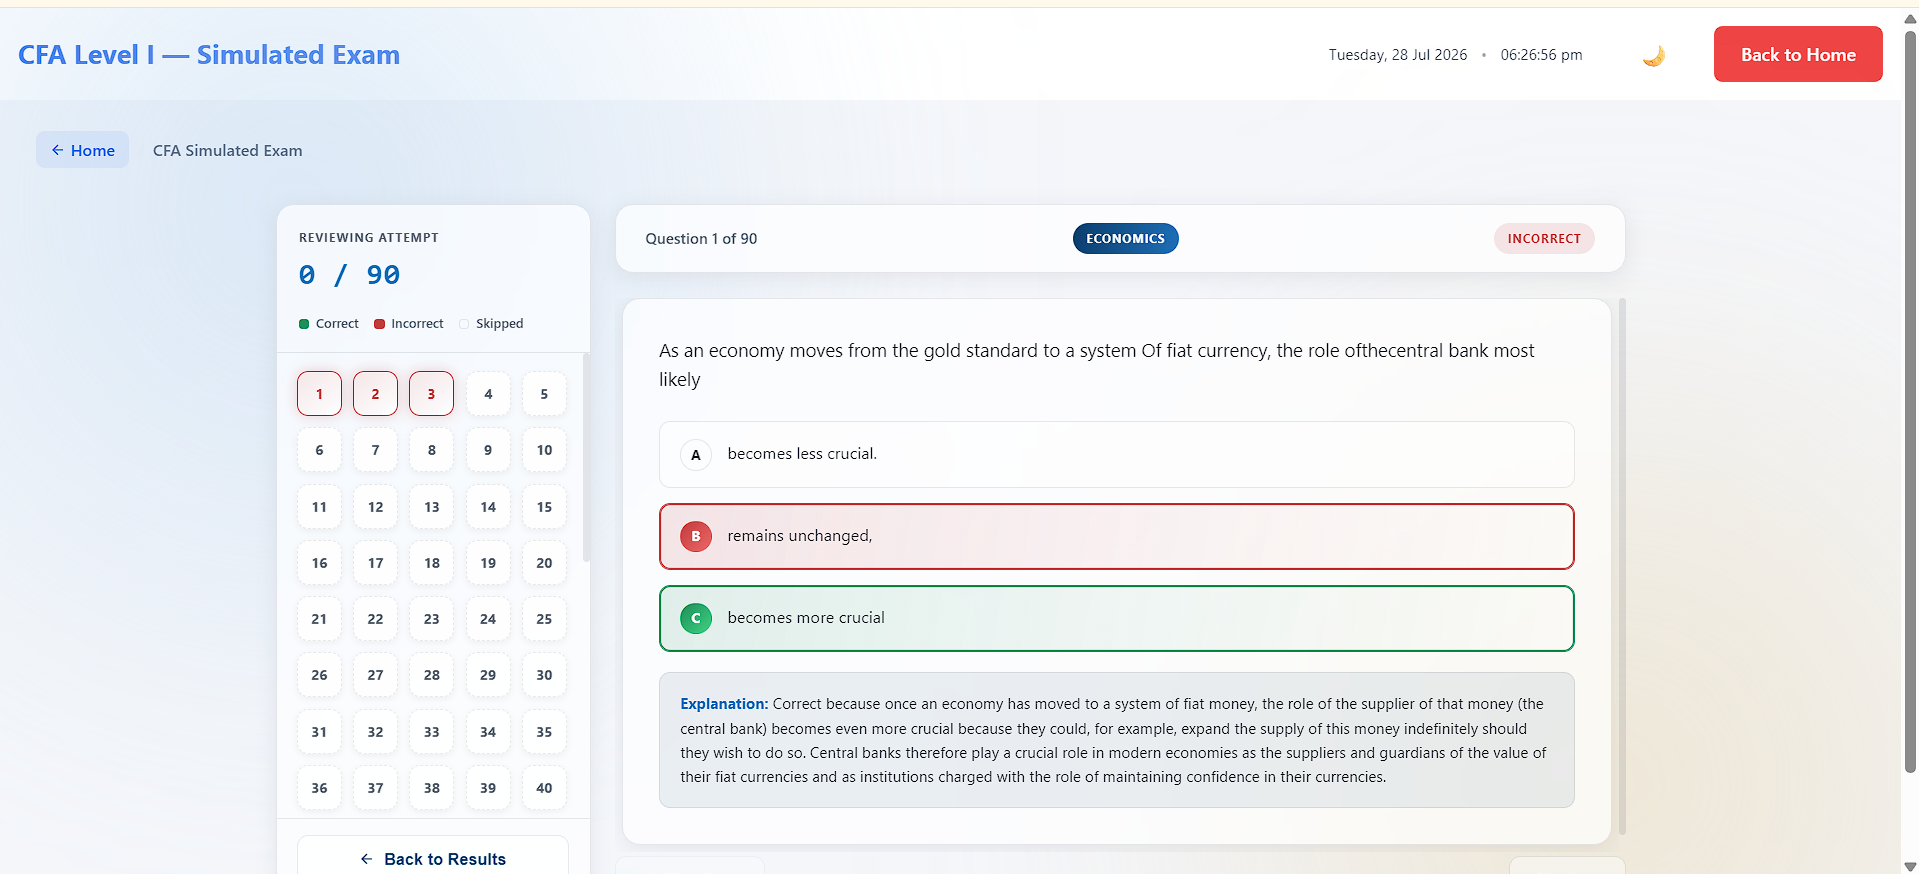Click the green C circle badge

[x=696, y=618]
